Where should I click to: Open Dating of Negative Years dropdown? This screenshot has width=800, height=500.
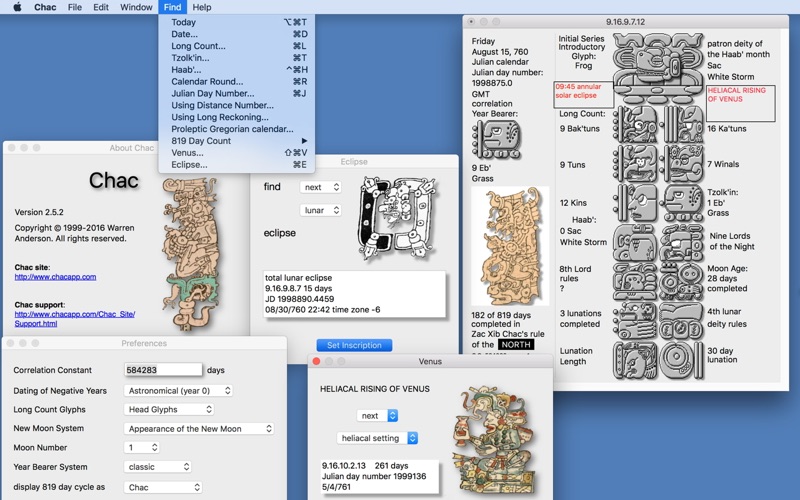pyautogui.click(x=178, y=390)
